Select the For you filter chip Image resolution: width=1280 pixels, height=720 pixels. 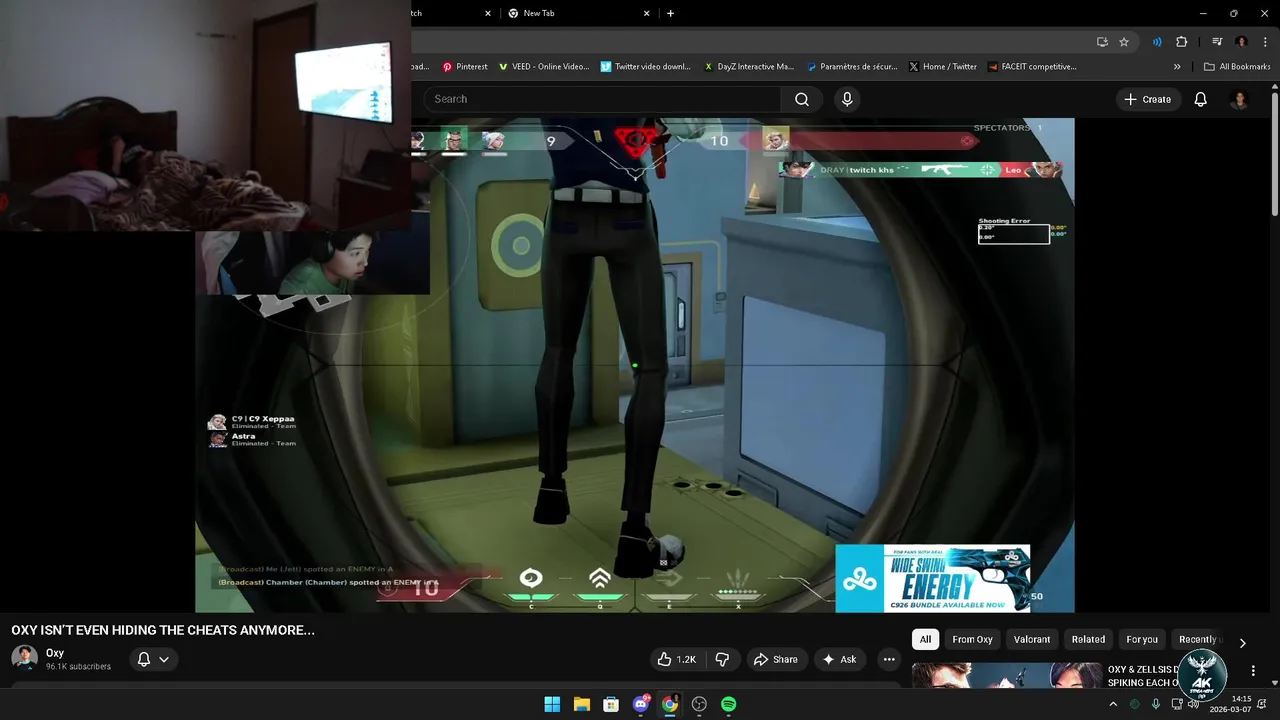[x=1142, y=639]
